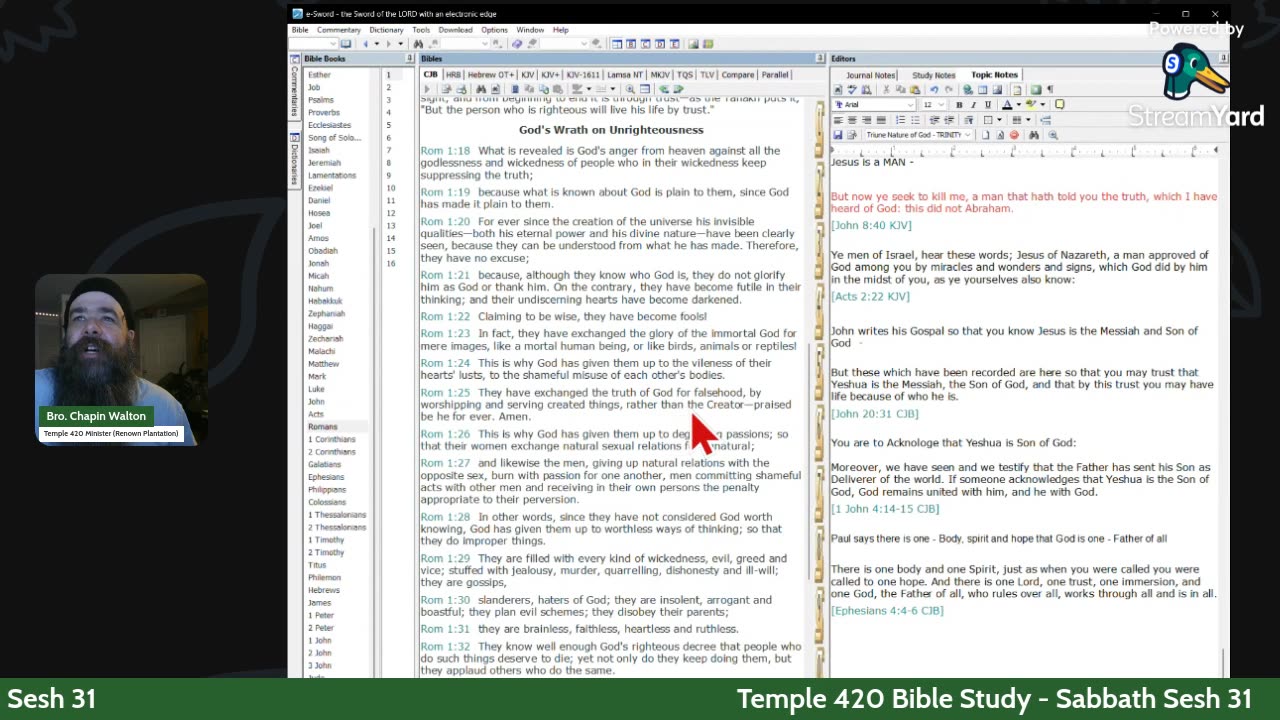Click binoculars Find icon in Editors toolbar
This screenshot has width=1280, height=720.
click(1034, 135)
